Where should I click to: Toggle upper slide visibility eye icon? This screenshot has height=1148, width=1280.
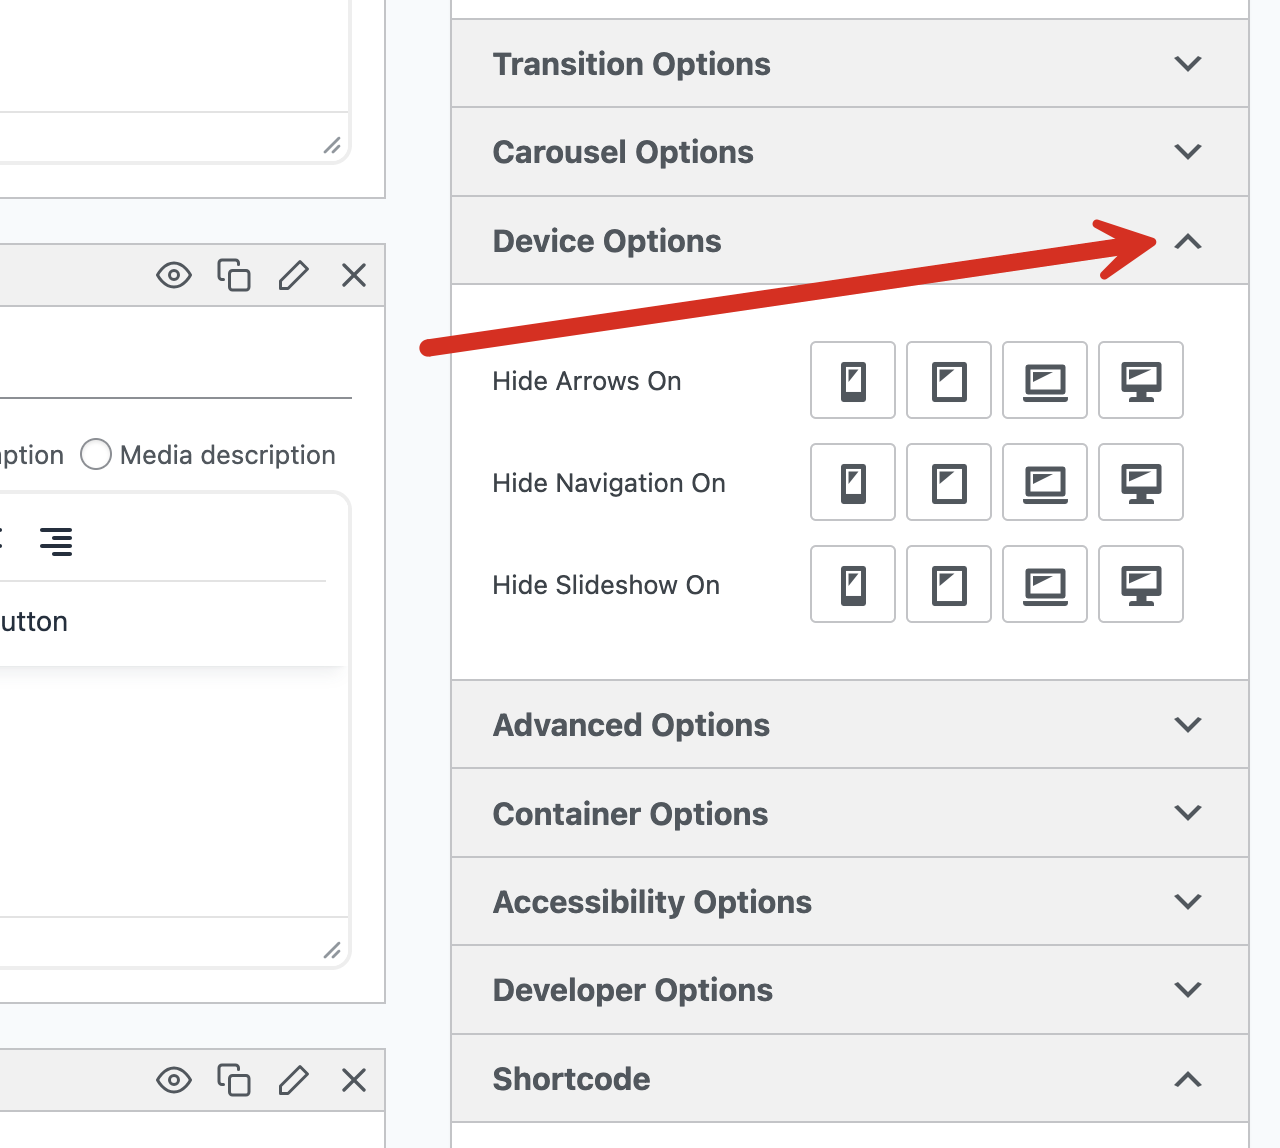pos(174,275)
